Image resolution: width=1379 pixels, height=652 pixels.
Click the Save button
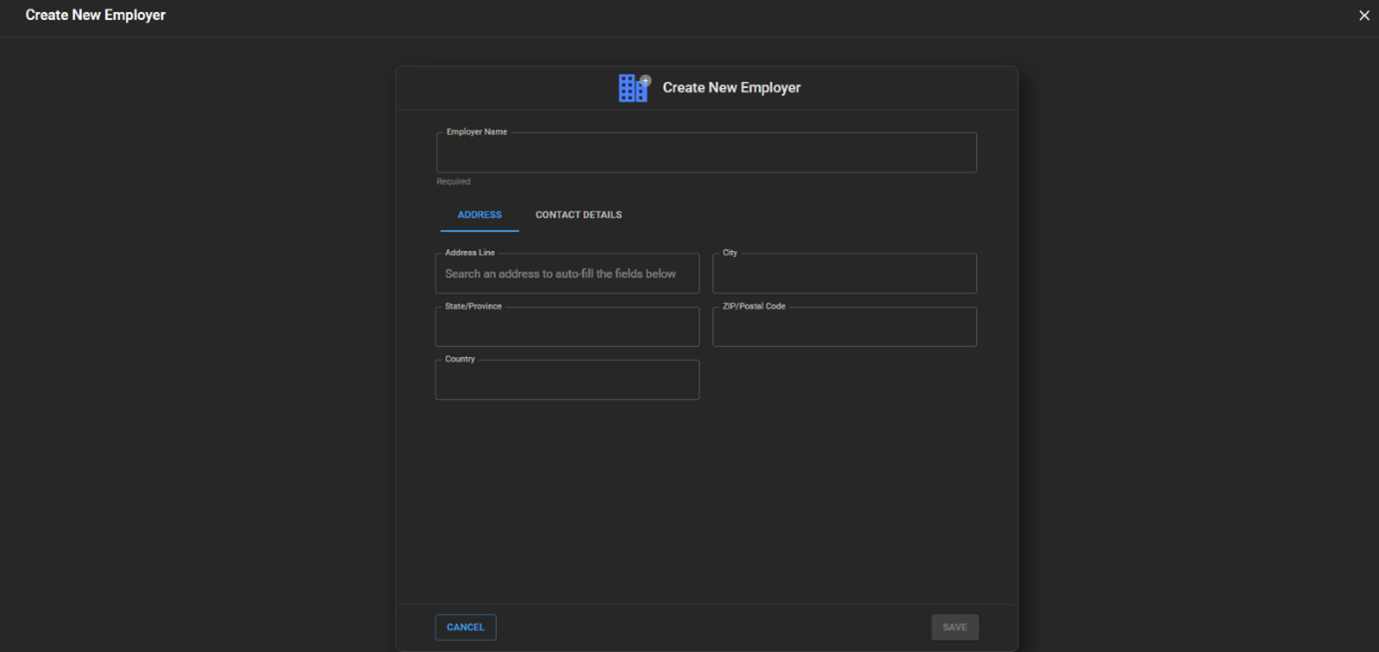[x=954, y=627]
